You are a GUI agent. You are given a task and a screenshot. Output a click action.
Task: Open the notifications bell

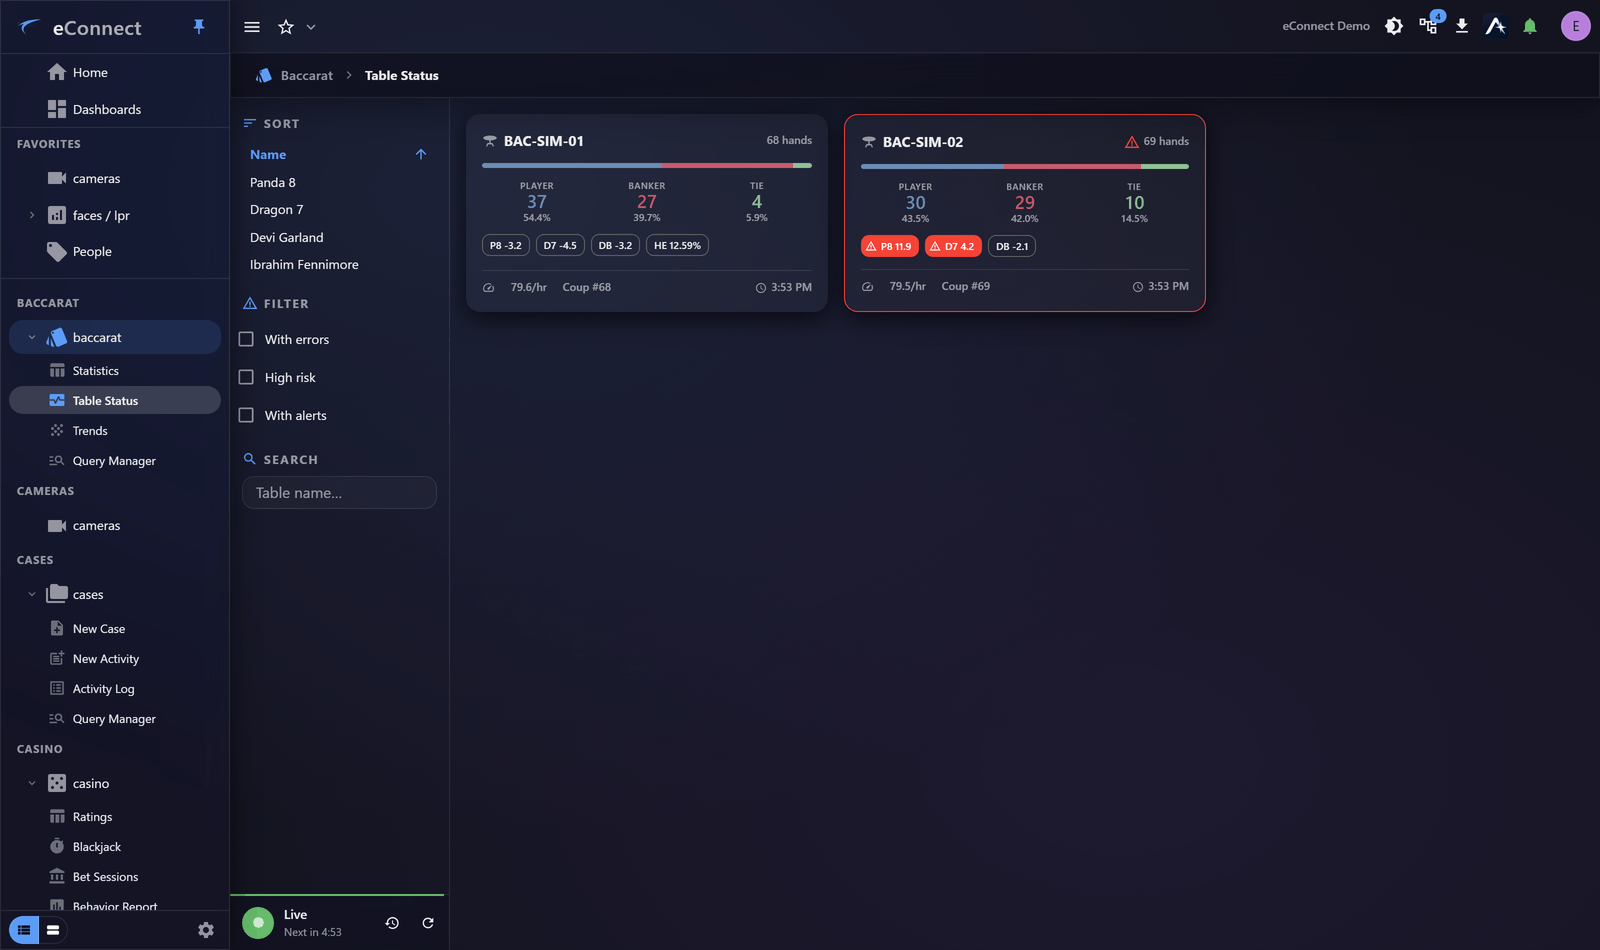coord(1530,26)
